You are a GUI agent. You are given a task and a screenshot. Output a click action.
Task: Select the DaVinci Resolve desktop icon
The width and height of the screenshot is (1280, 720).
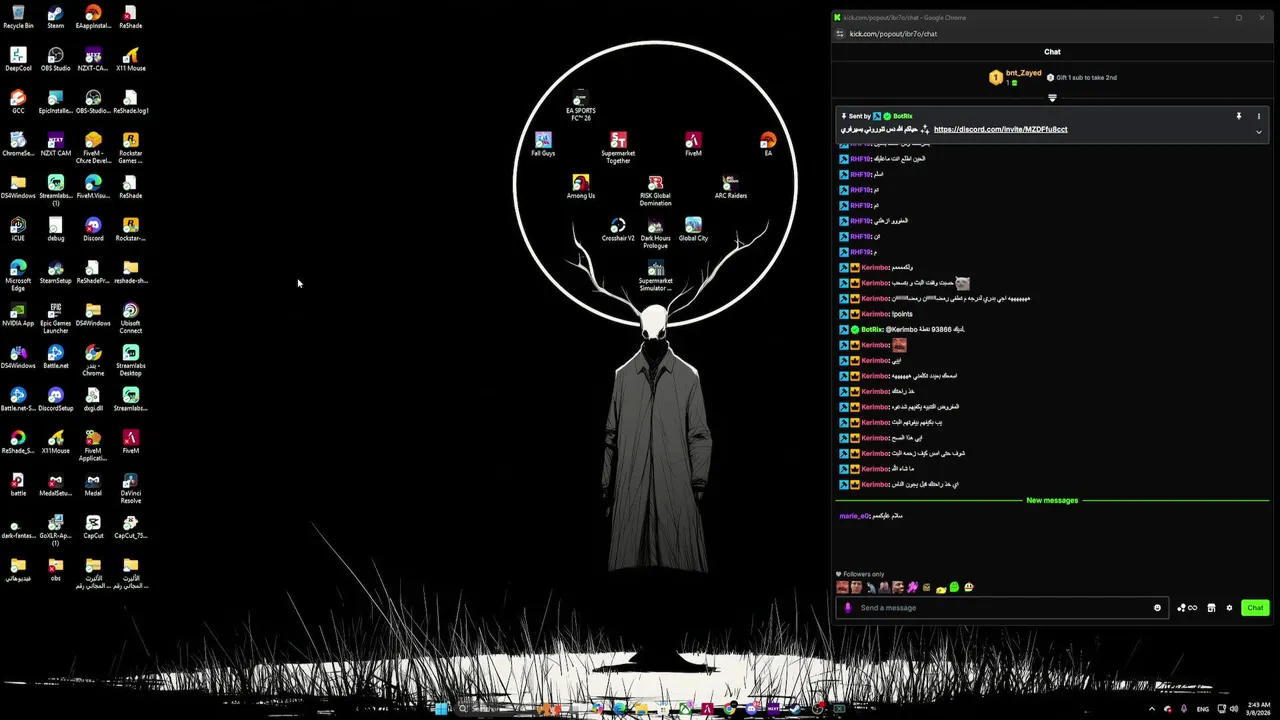(x=130, y=487)
